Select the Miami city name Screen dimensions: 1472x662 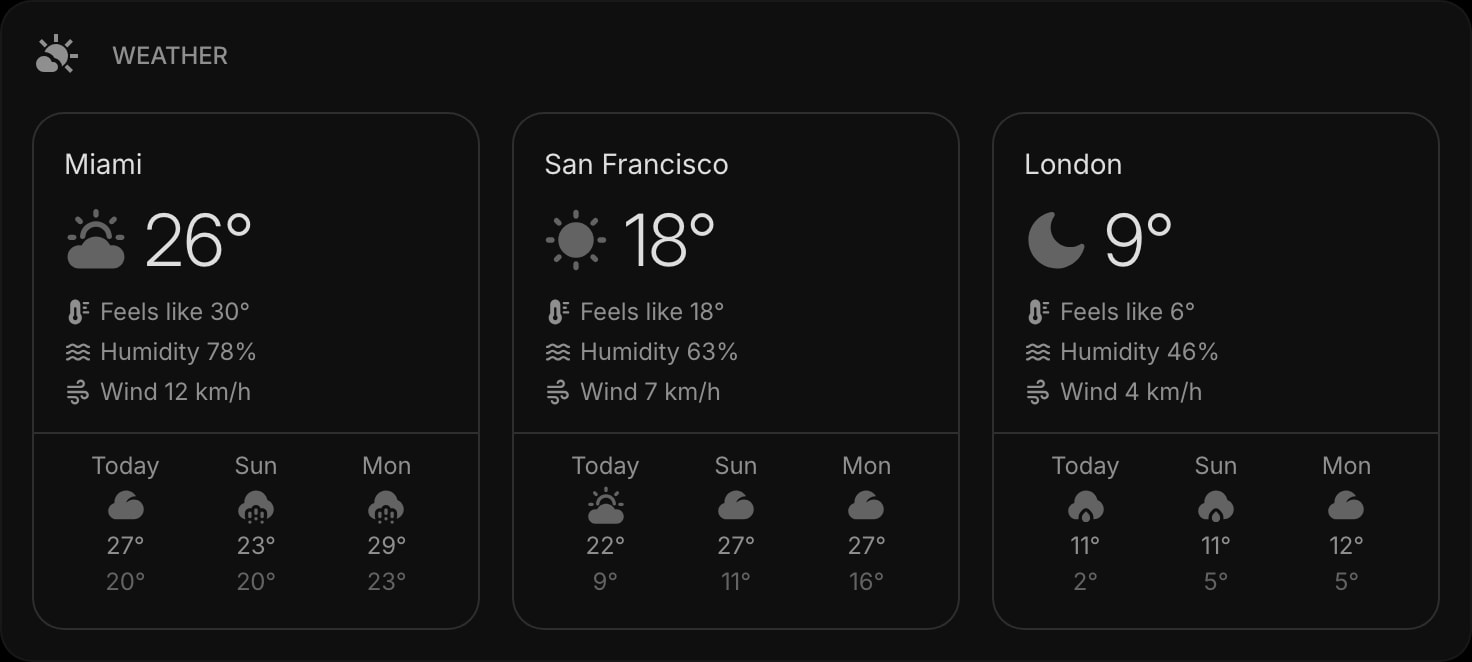tap(103, 164)
